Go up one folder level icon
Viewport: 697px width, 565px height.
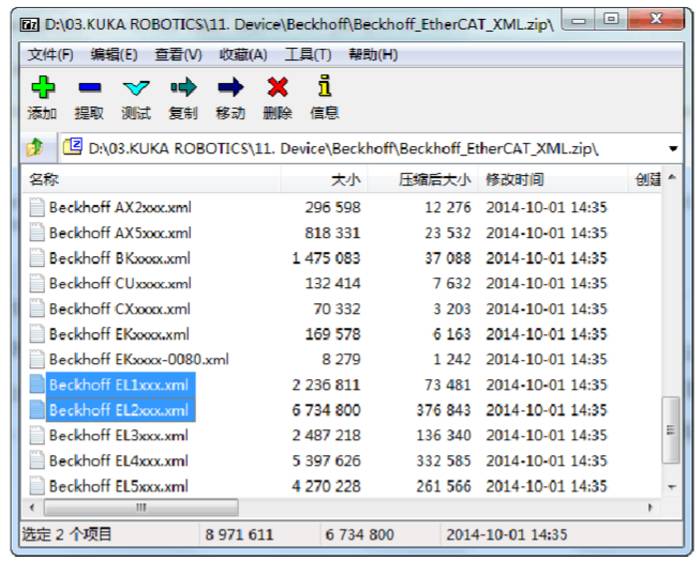coord(35,148)
